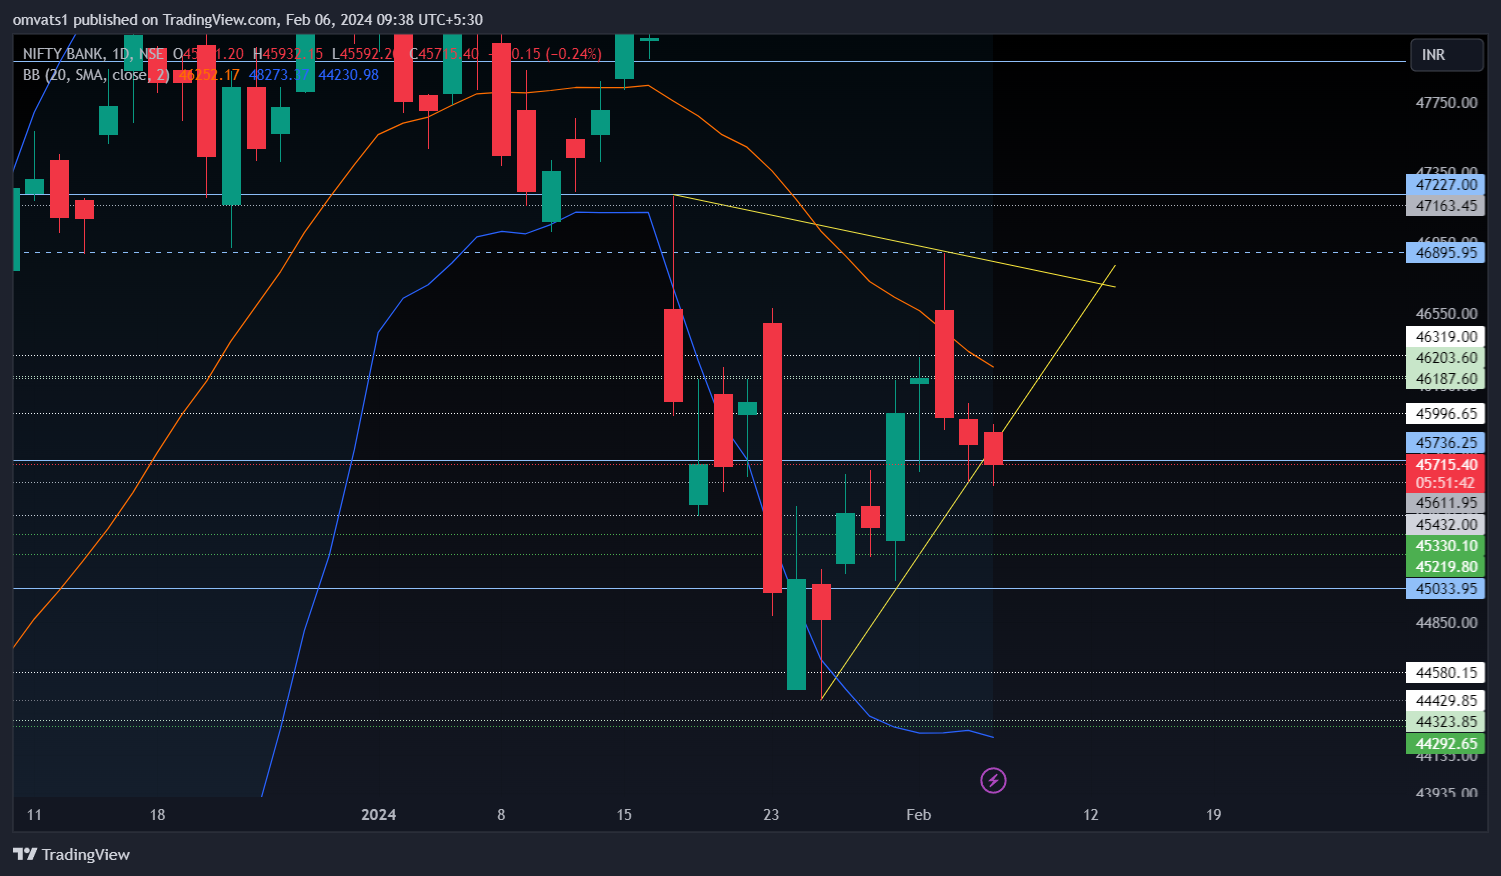Click the 47750.00 price scale label
The height and width of the screenshot is (876, 1501).
click(1446, 103)
